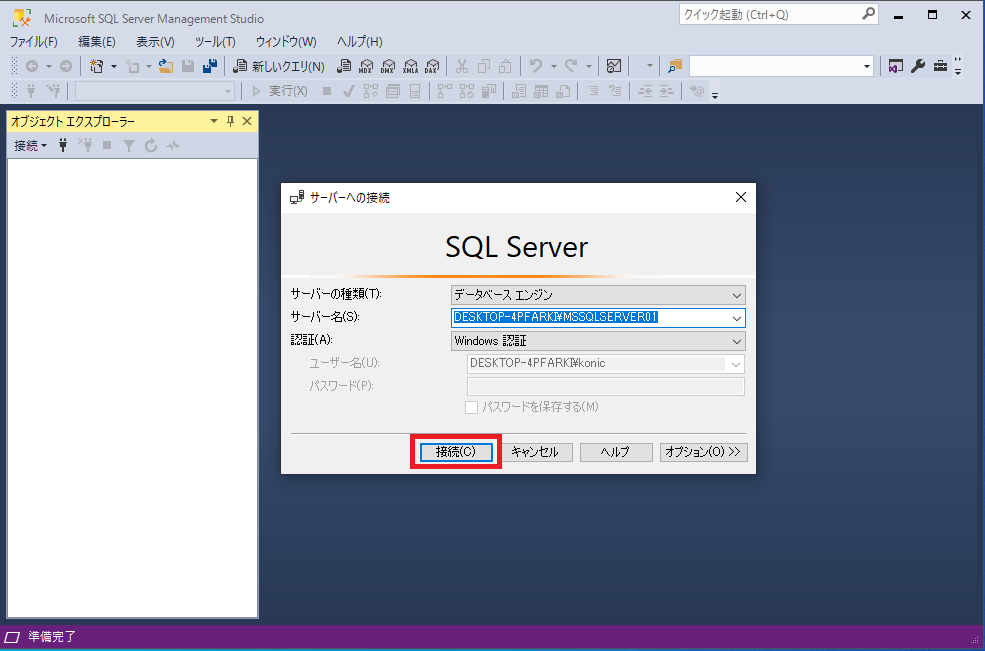Open a new DAX query

[431, 66]
